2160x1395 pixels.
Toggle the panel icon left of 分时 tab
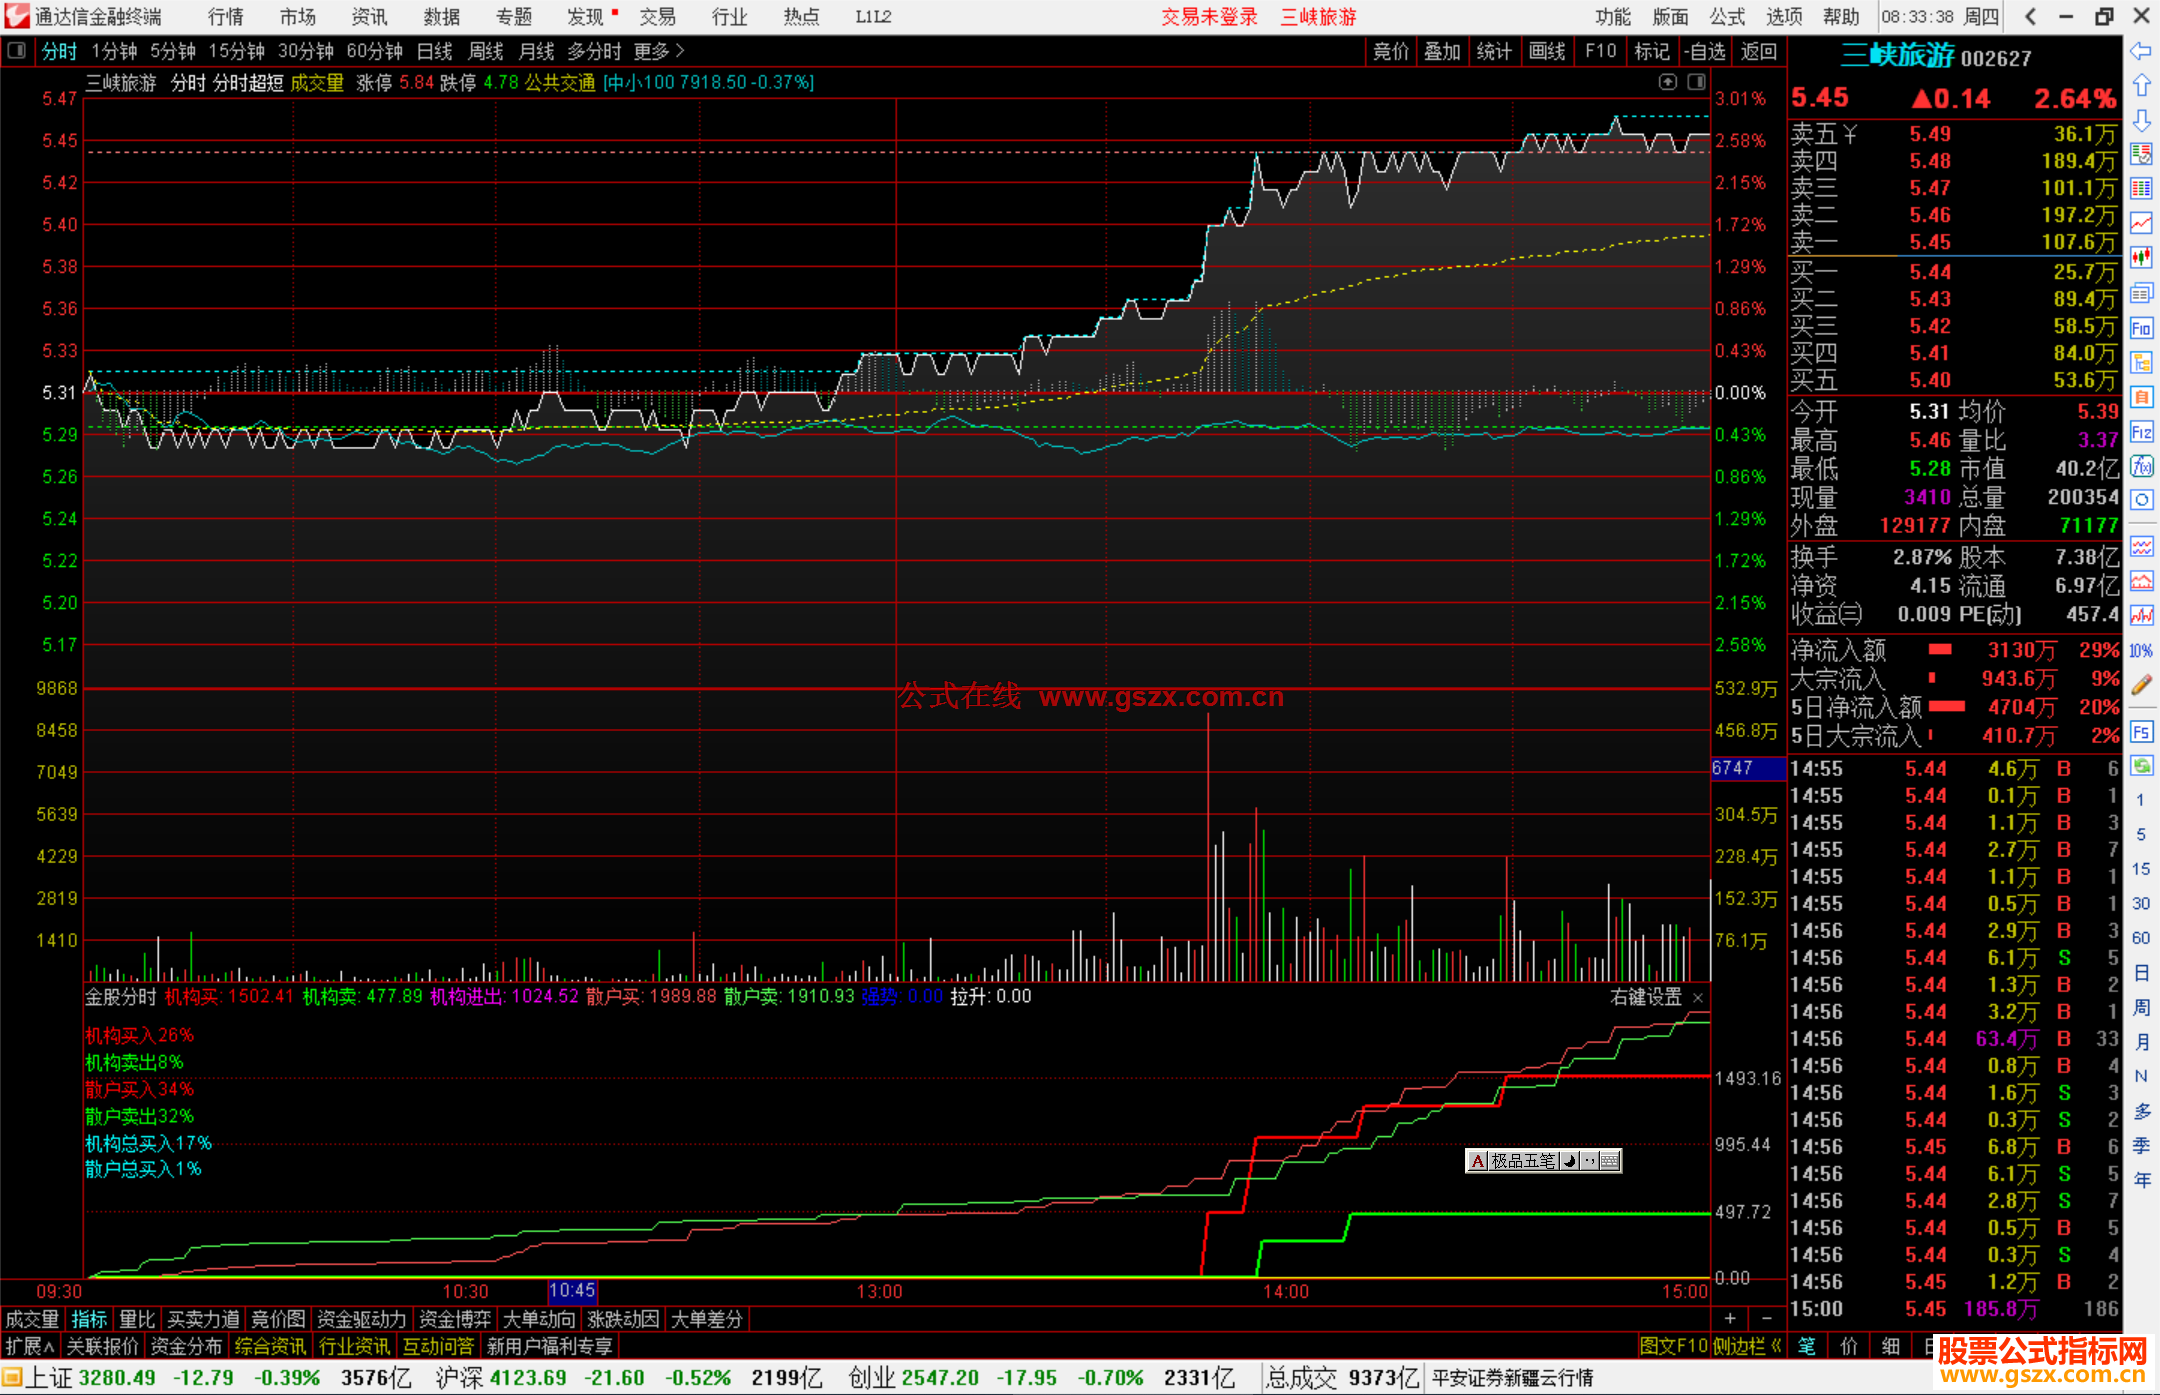coord(17,51)
